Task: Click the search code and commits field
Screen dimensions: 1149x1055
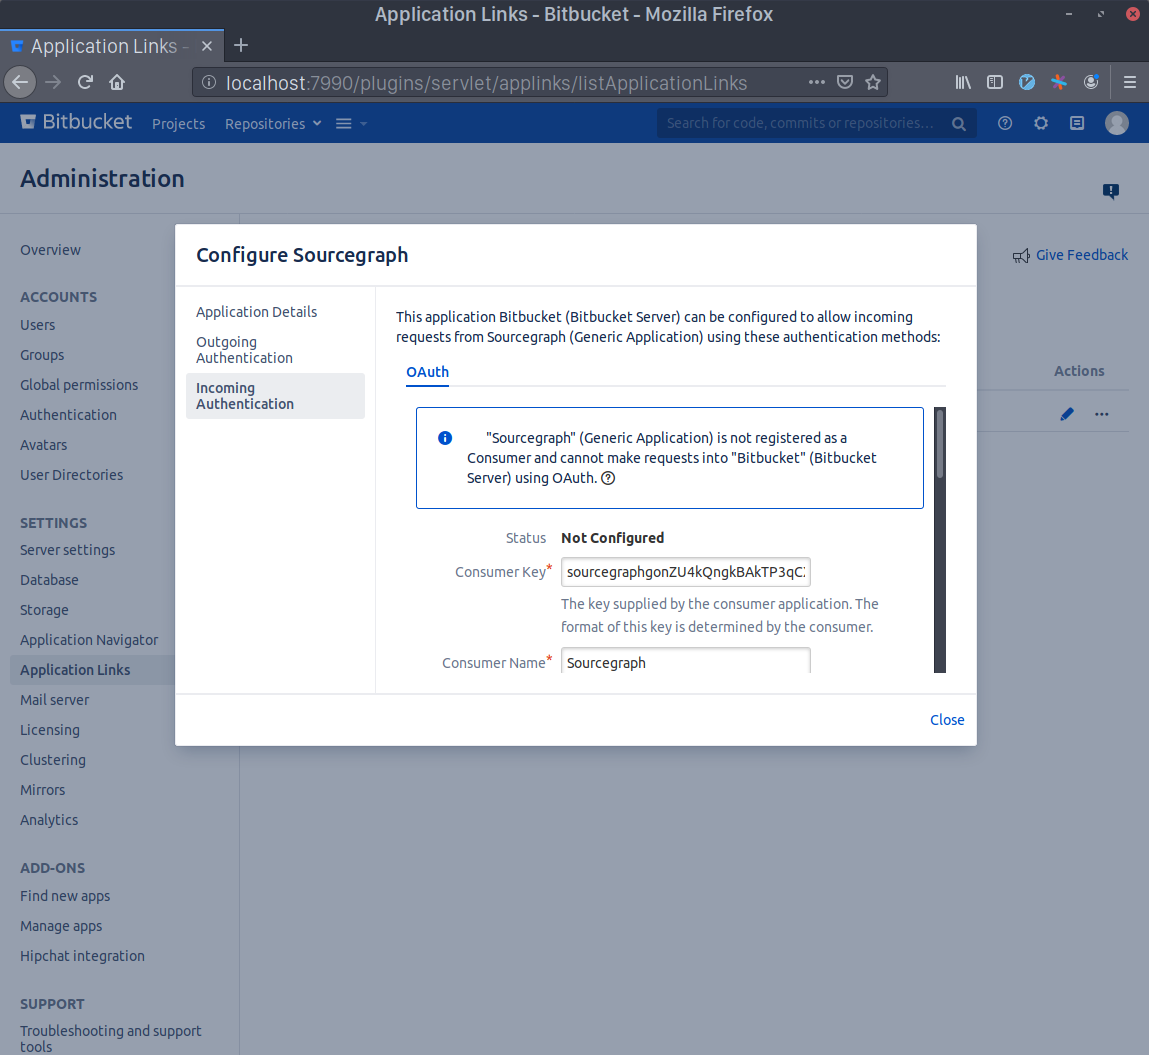Action: point(816,123)
